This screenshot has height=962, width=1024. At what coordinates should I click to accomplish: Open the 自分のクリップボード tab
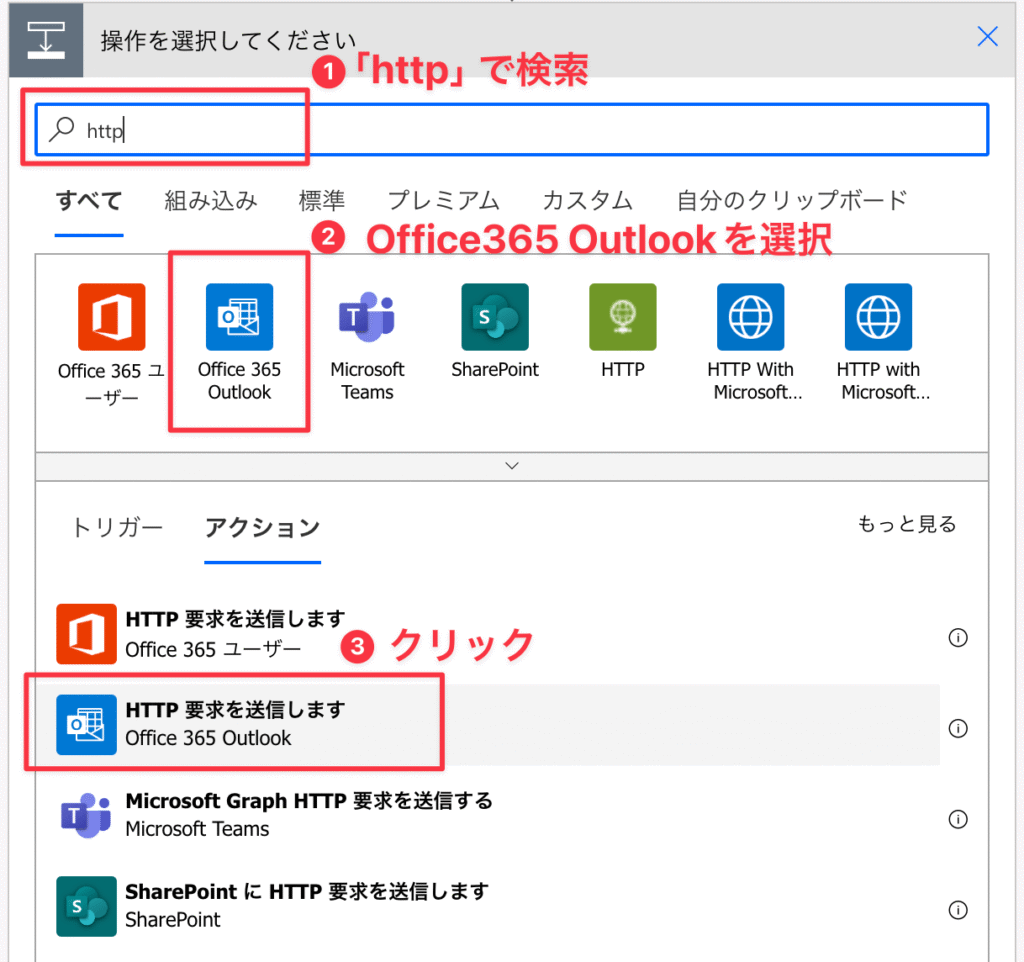click(792, 200)
